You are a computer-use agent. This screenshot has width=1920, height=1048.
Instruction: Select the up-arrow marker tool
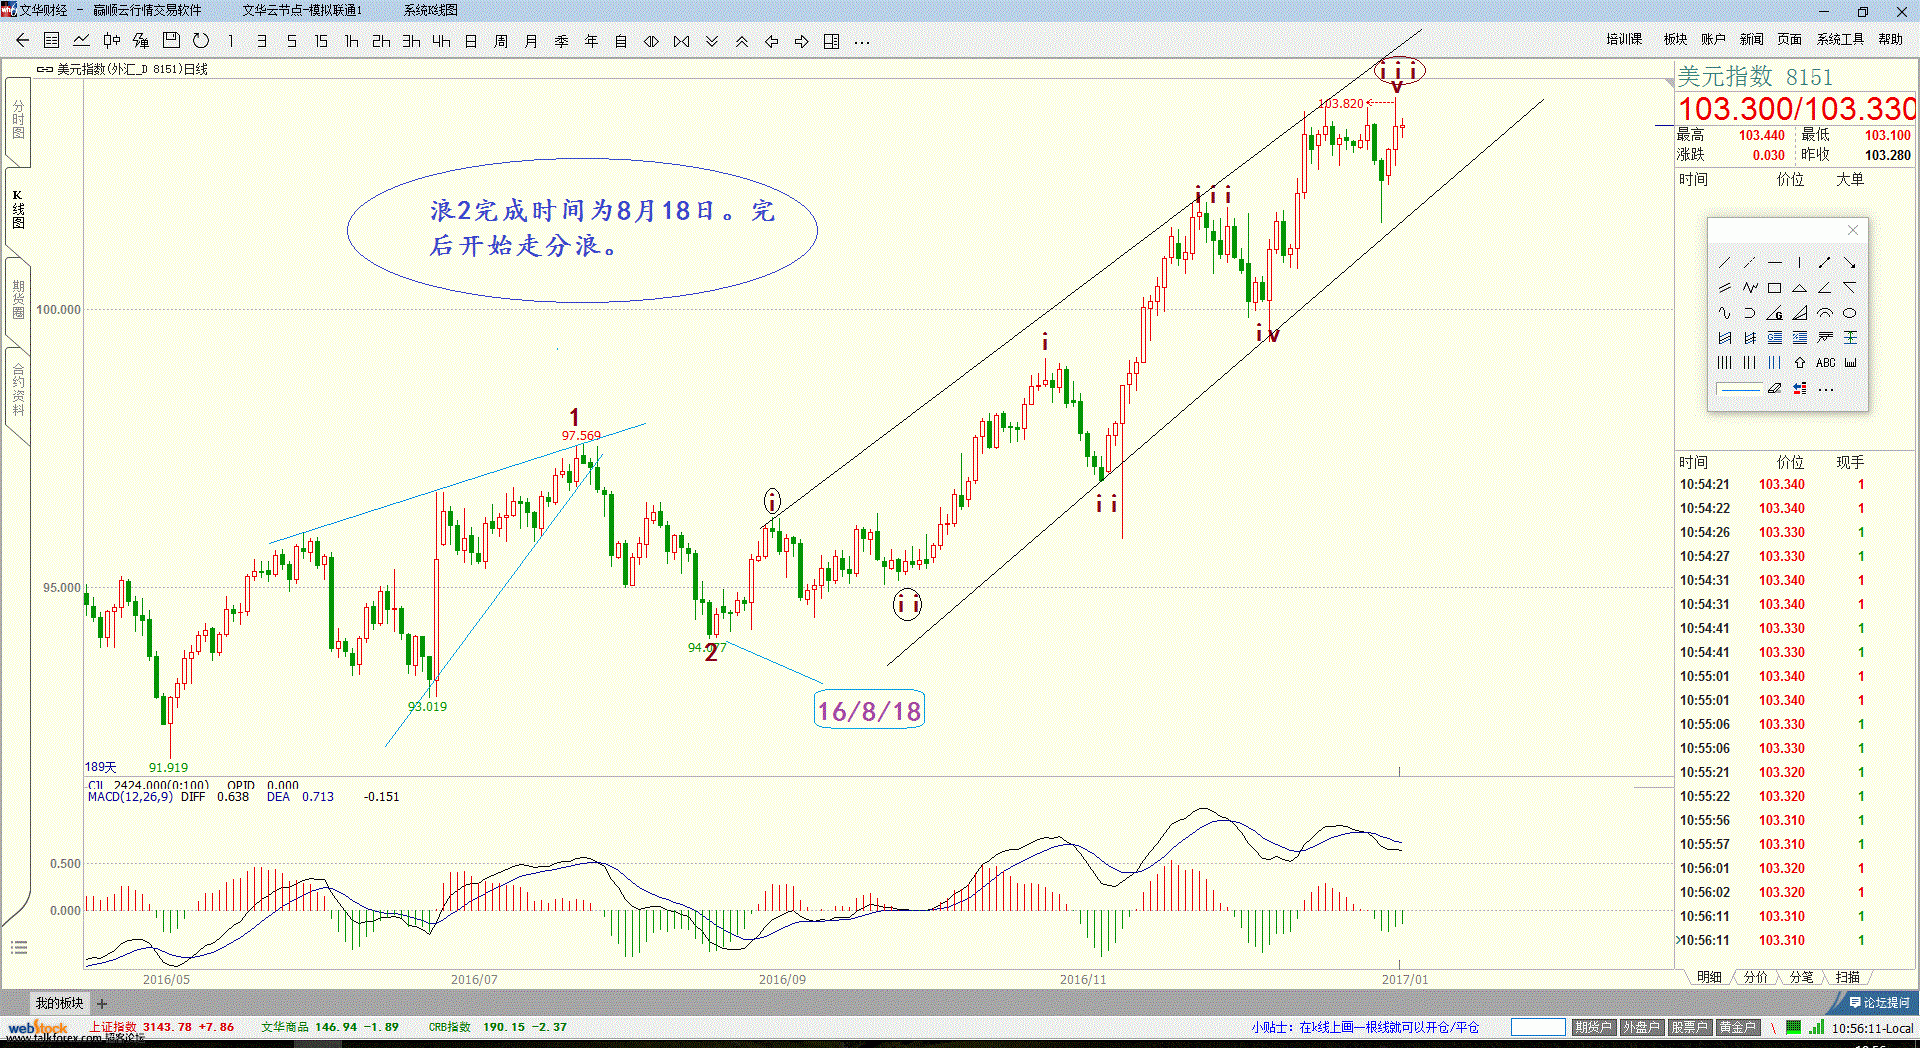click(1800, 363)
